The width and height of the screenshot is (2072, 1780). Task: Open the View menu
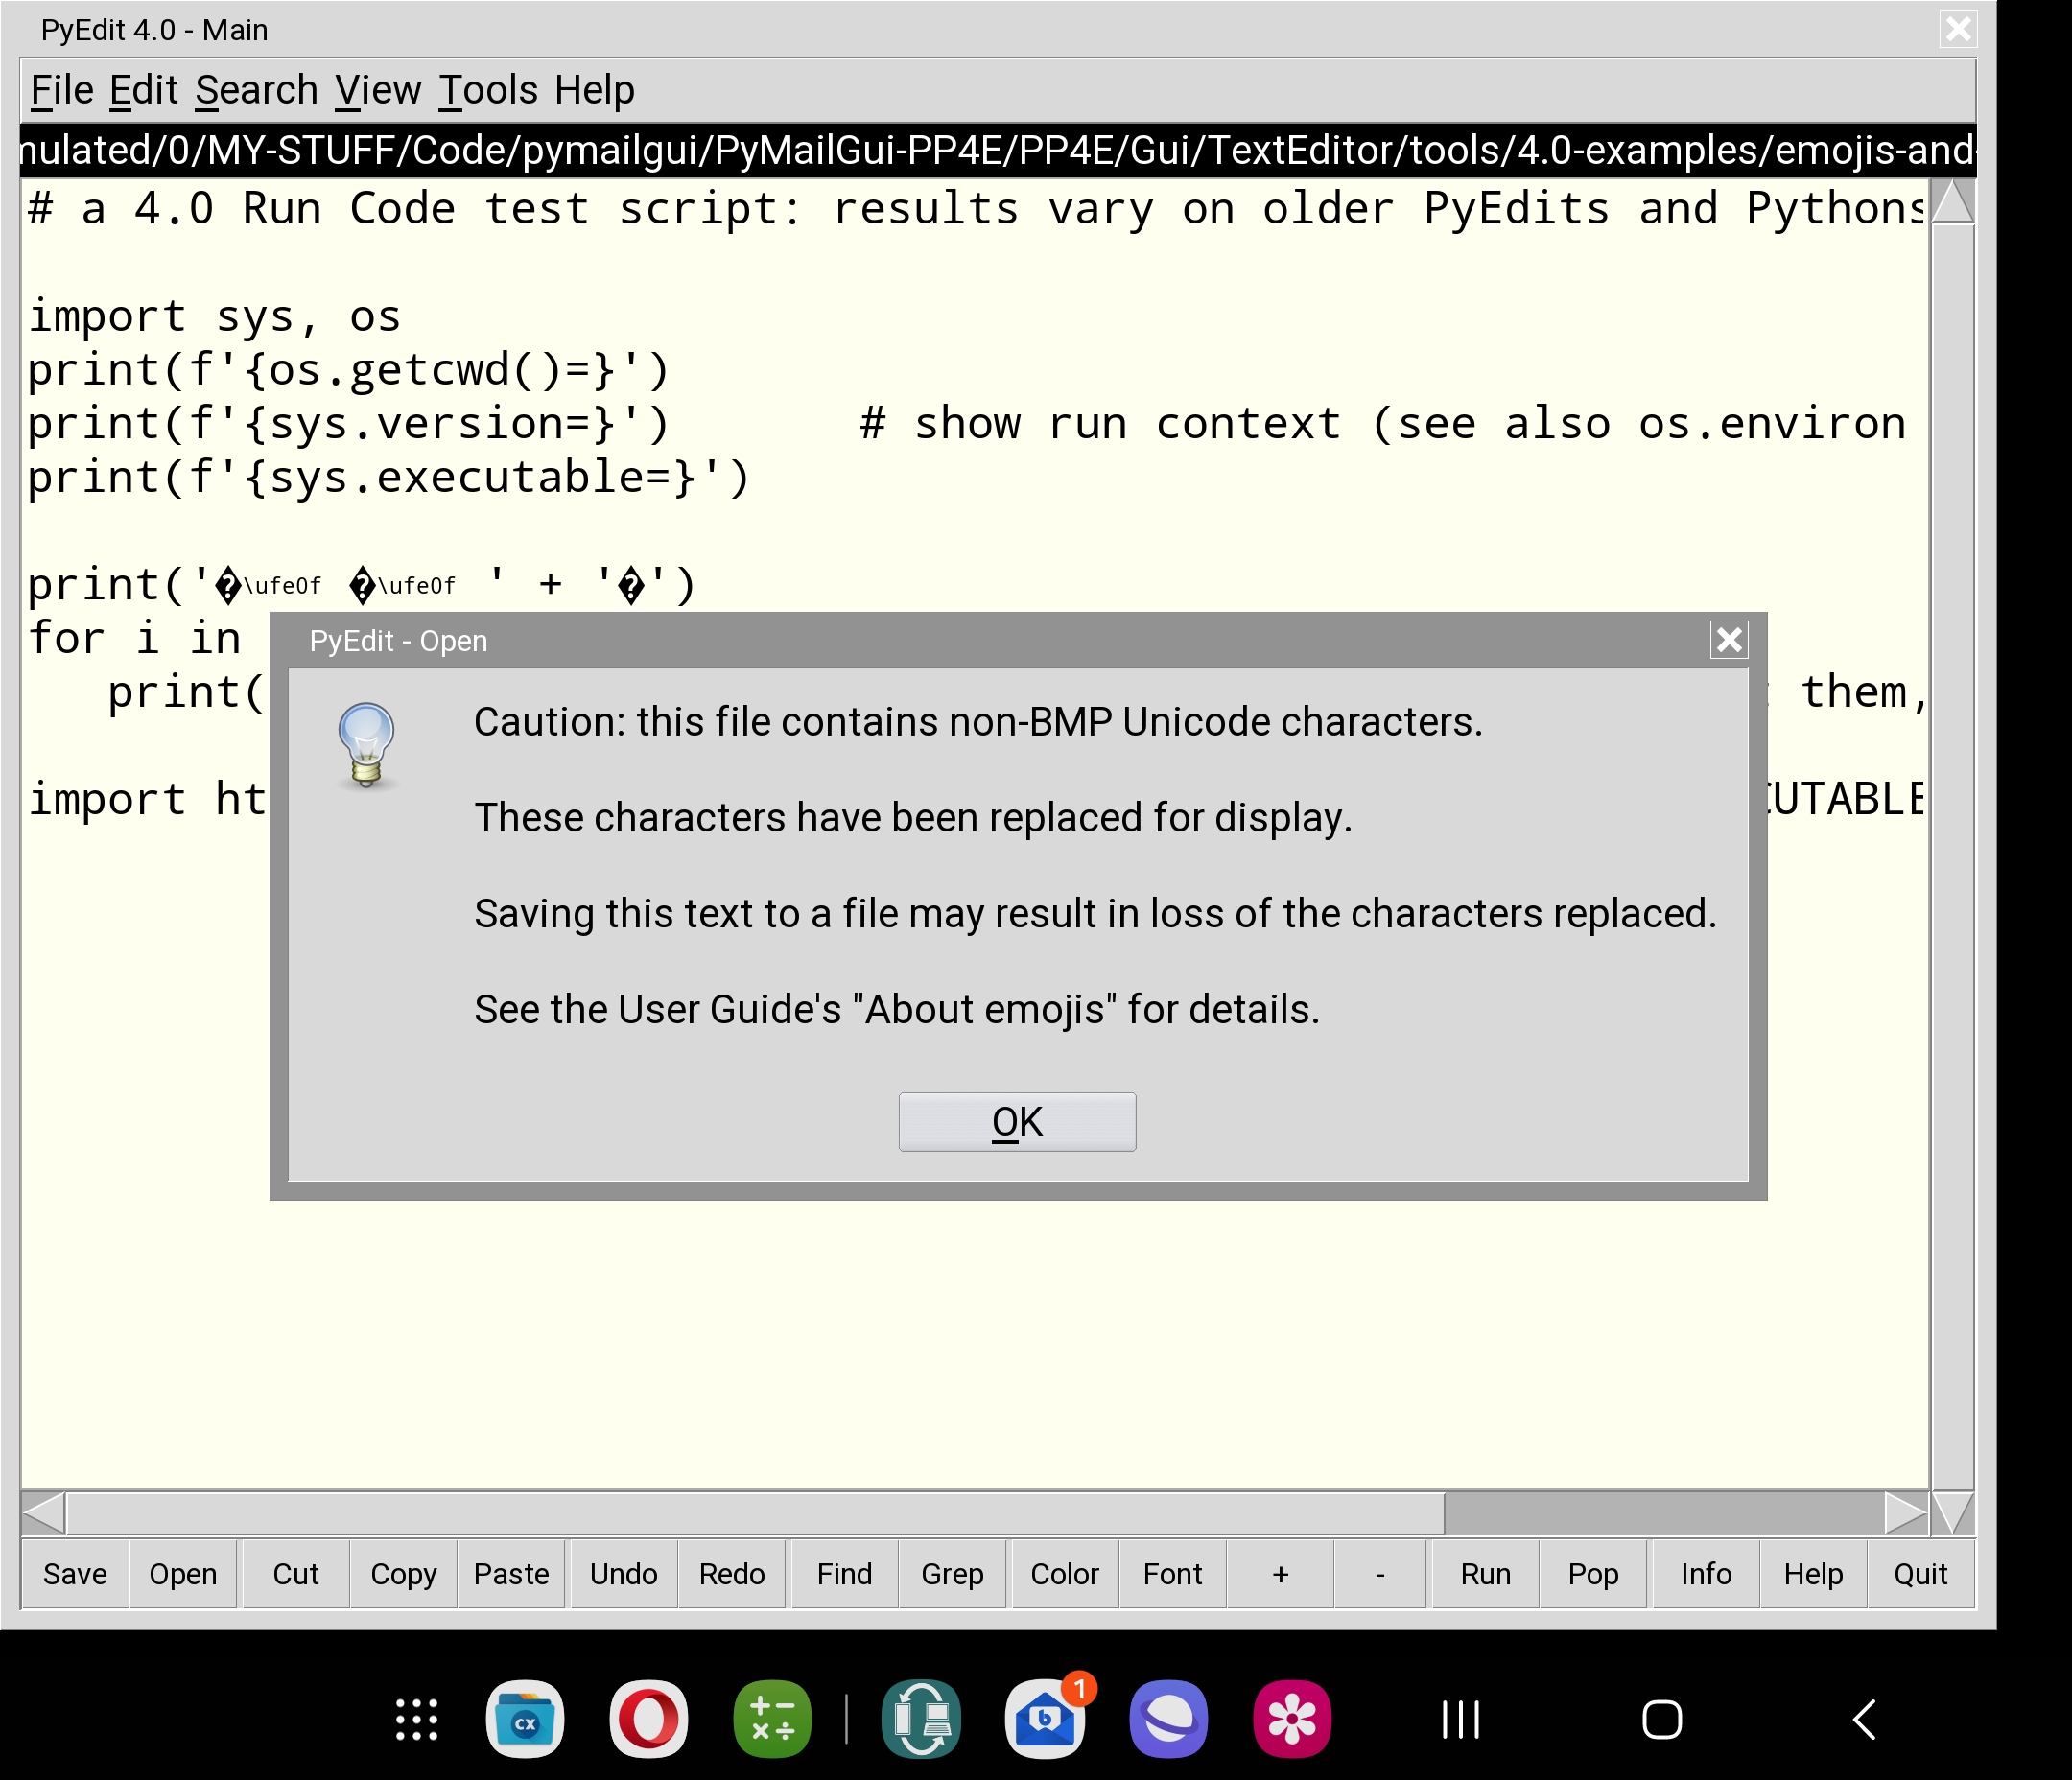point(378,90)
